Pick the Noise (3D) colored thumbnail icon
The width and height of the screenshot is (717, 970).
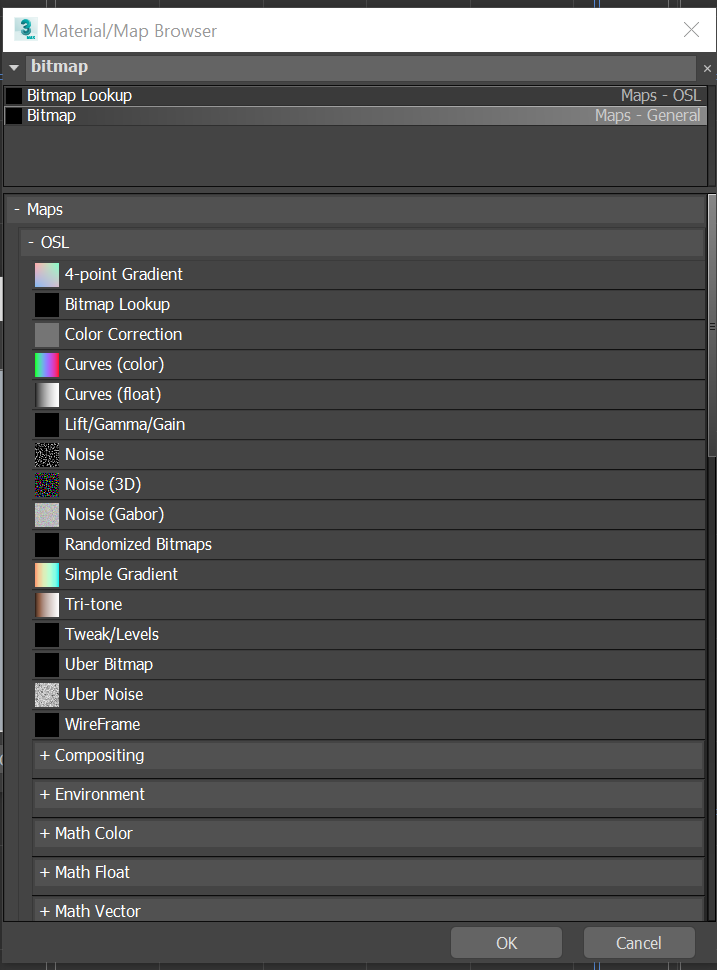tap(47, 485)
